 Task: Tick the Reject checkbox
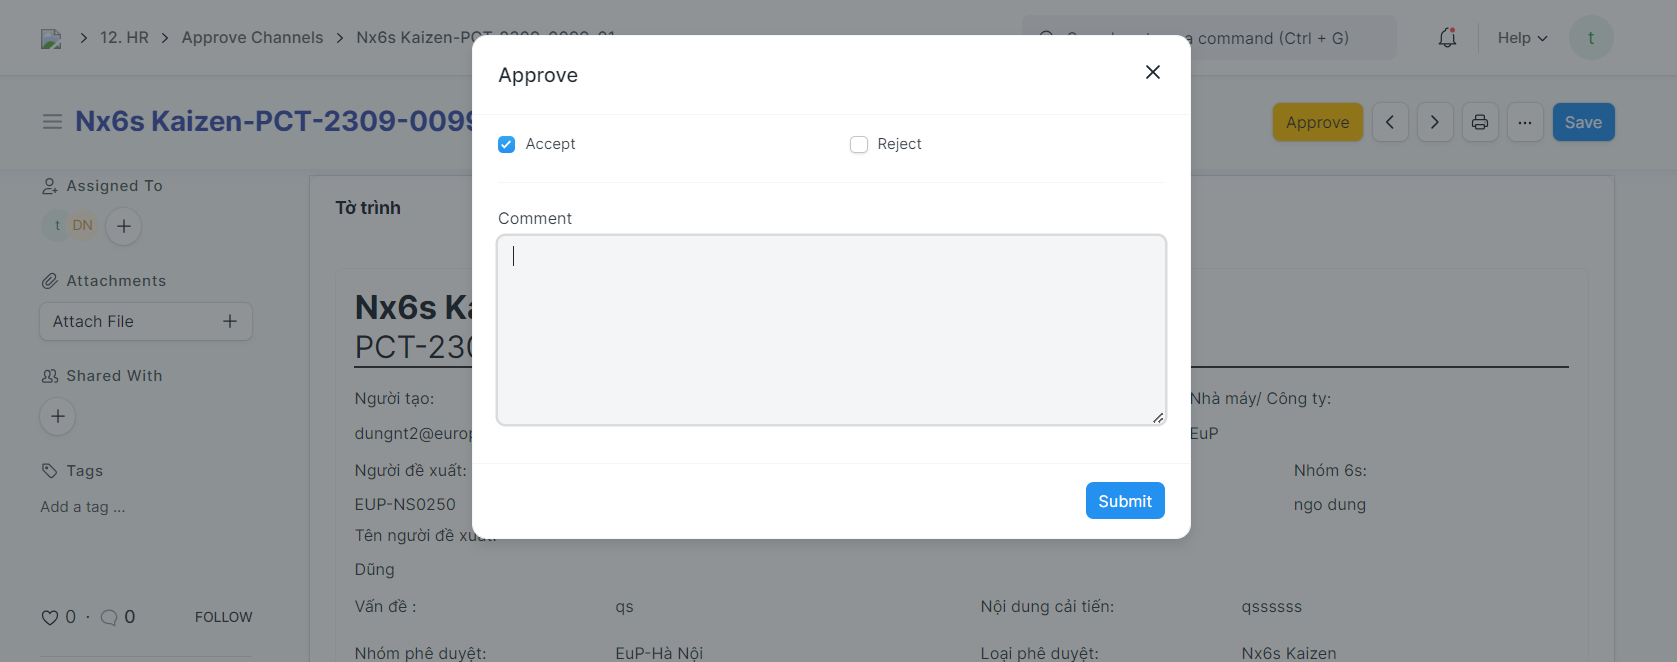click(859, 145)
